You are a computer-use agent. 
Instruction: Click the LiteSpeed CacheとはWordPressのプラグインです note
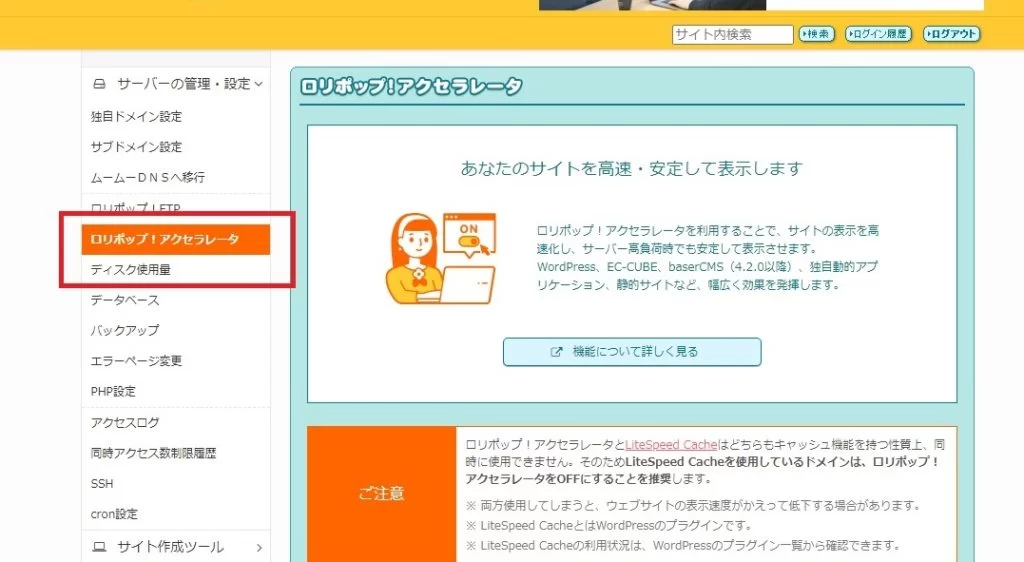609,525
